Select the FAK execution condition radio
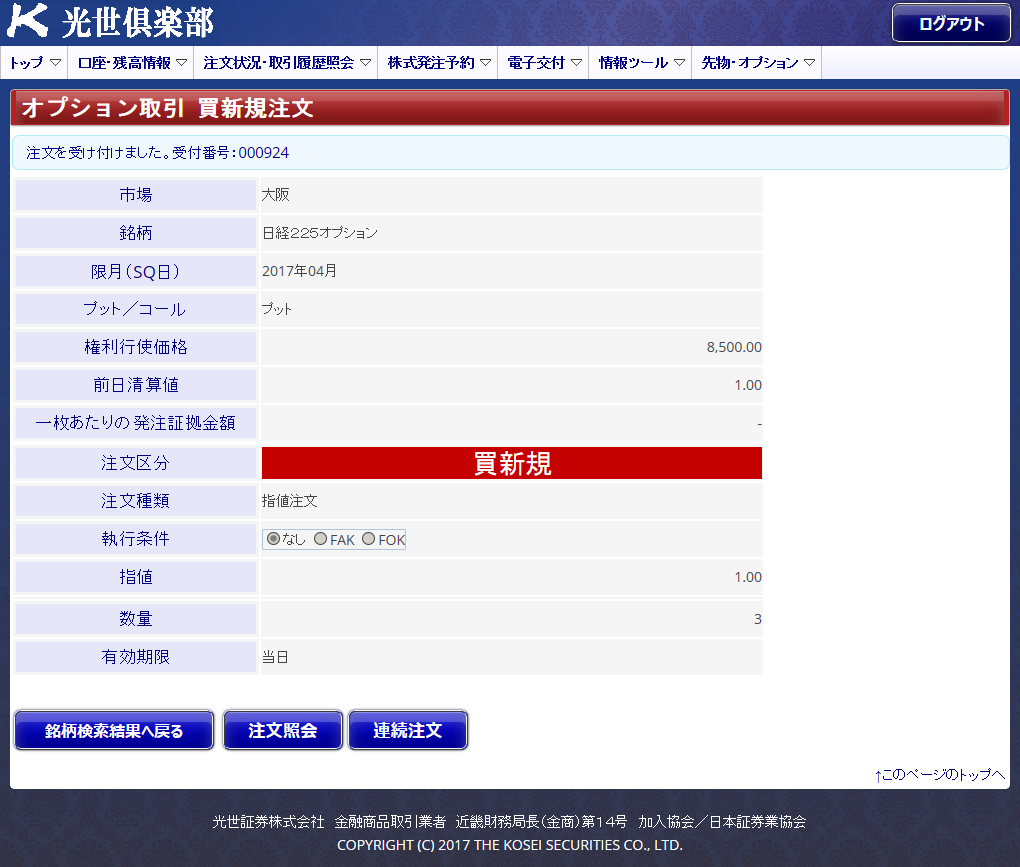This screenshot has width=1020, height=867. [320, 539]
